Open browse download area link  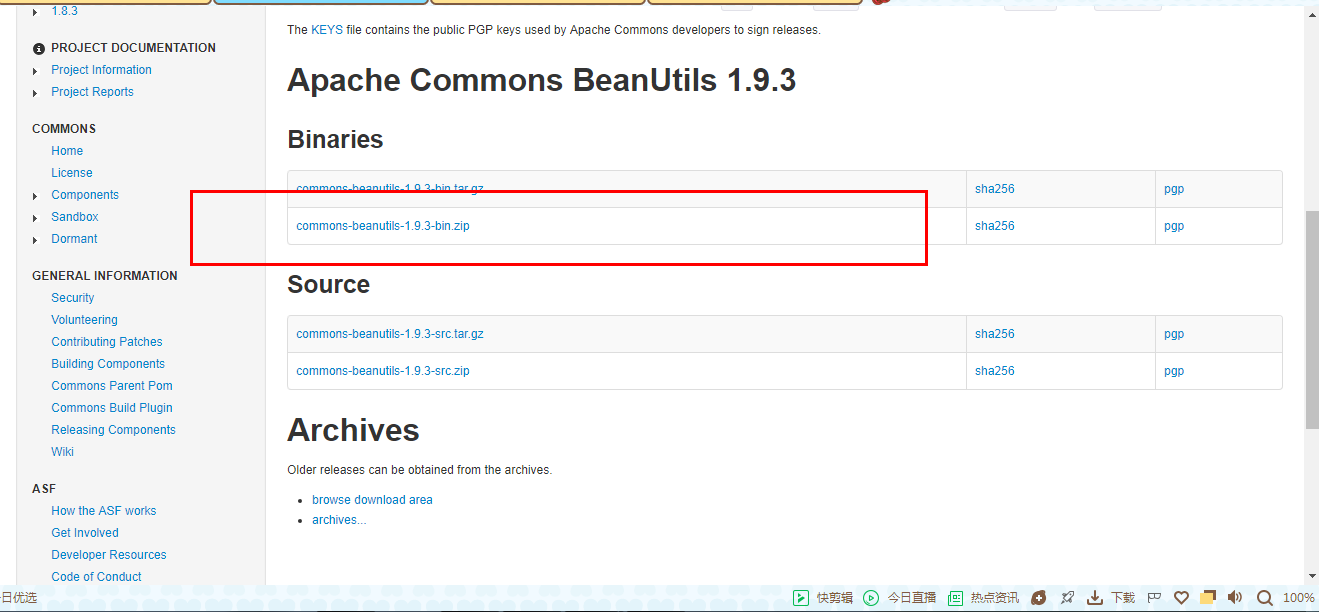point(372,500)
